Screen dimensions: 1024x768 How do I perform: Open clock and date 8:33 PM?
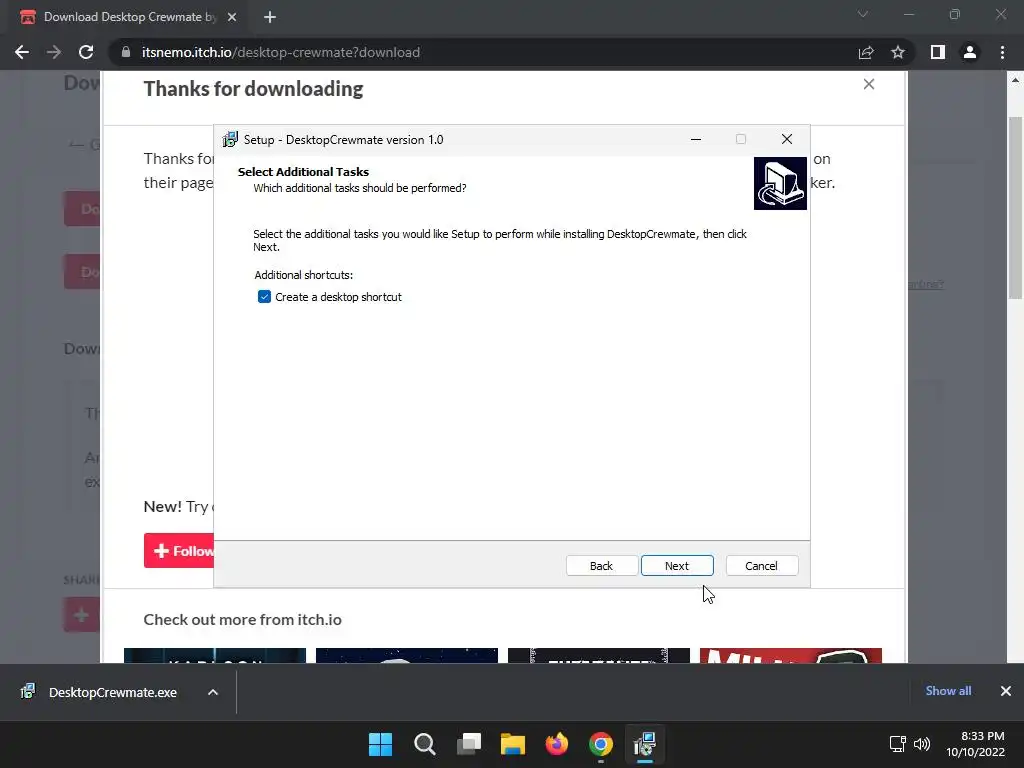point(975,744)
